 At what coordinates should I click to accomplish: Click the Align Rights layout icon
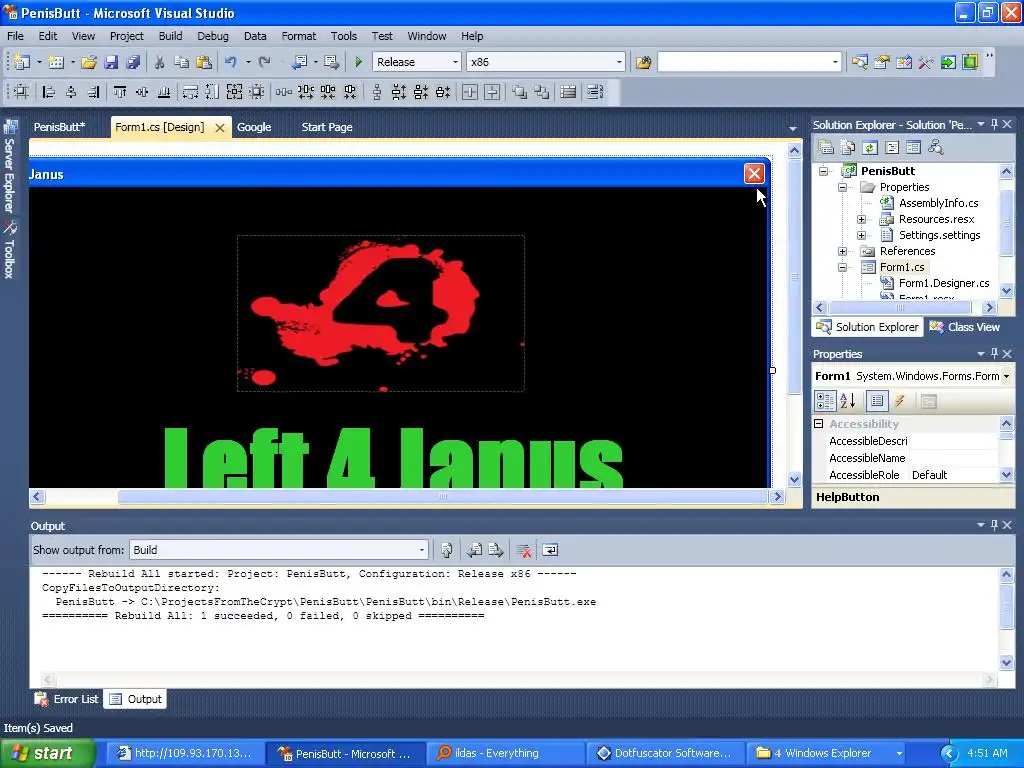click(93, 92)
